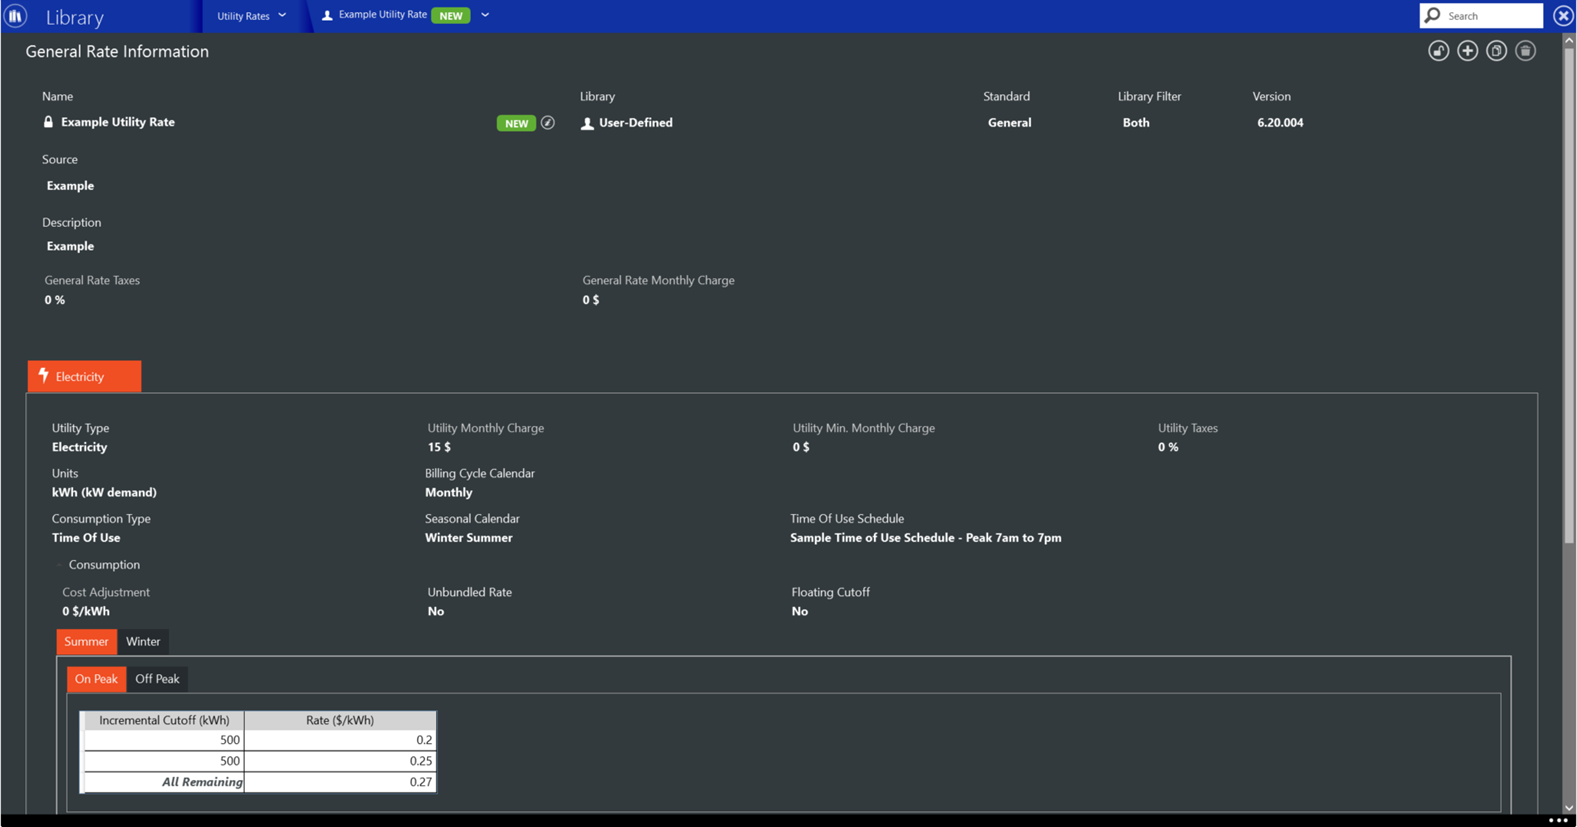Image resolution: width=1577 pixels, height=827 pixels.
Task: Select the On Peak tab
Action: point(96,678)
